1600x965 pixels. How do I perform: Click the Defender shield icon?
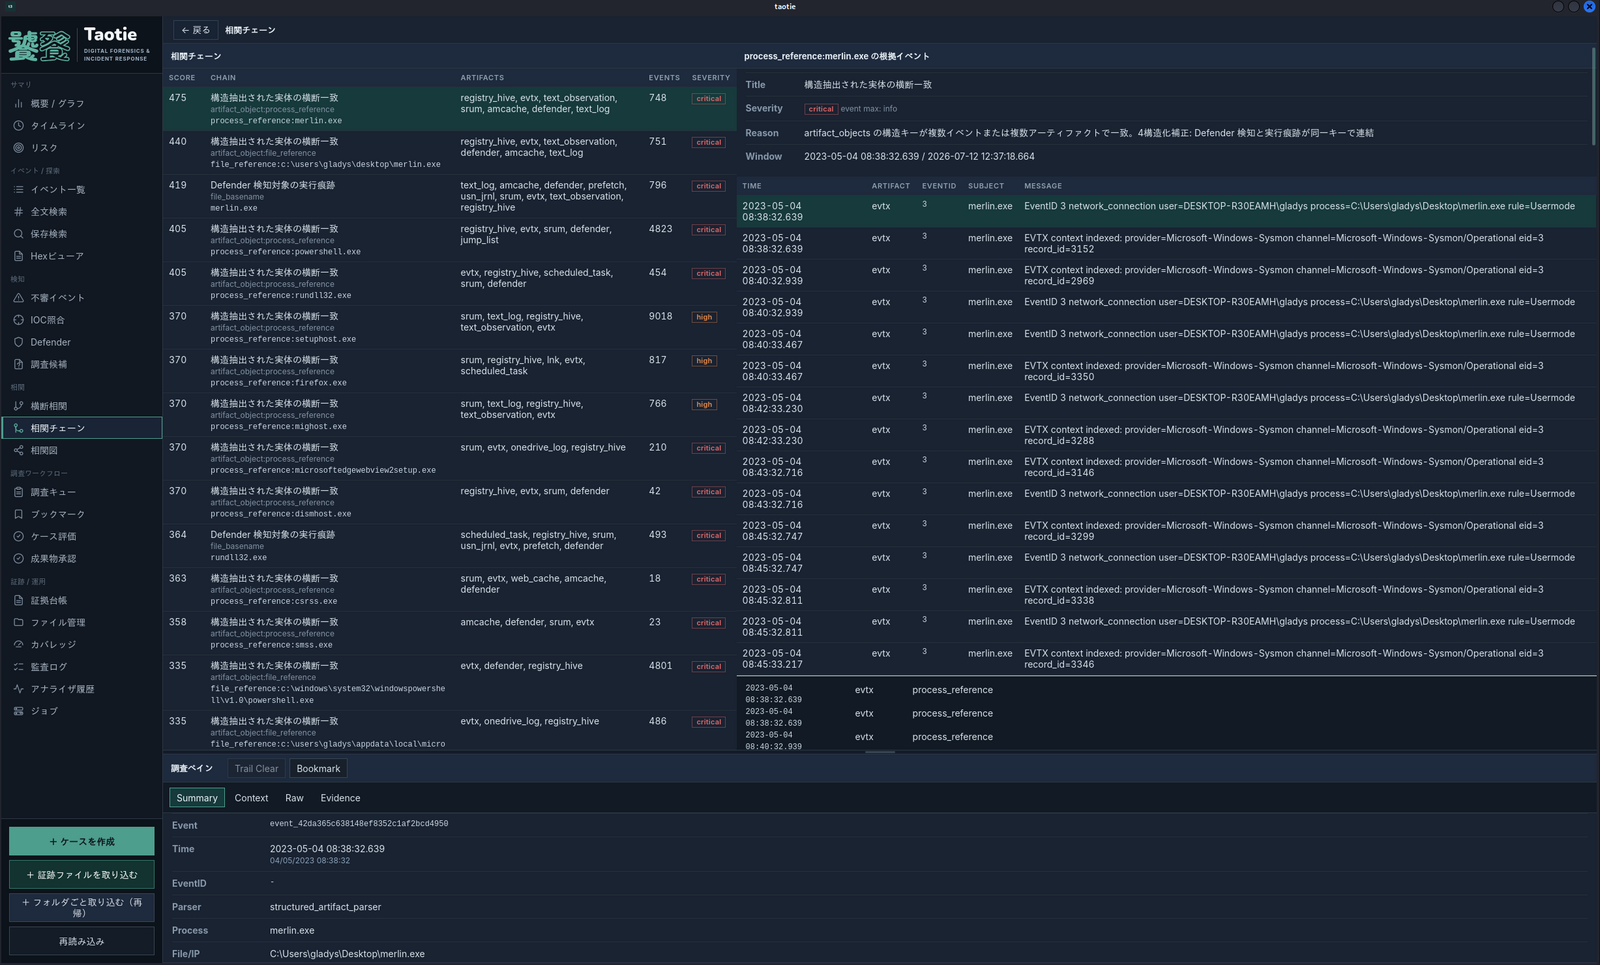[18, 341]
